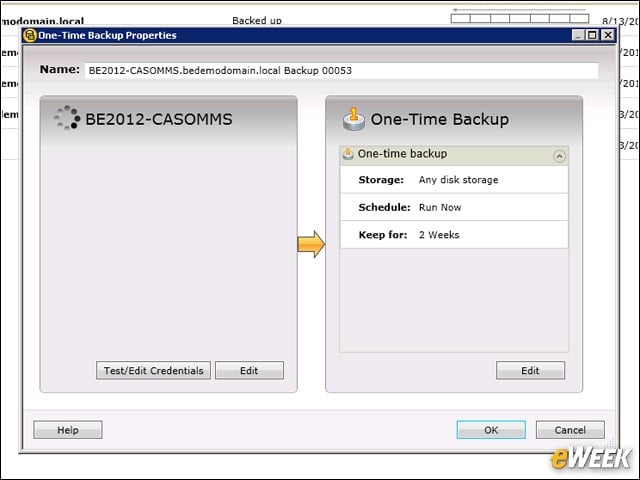Image resolution: width=640 pixels, height=480 pixels.
Task: Click the One-Time Backup Properties title bar icon
Action: pyautogui.click(x=30, y=36)
